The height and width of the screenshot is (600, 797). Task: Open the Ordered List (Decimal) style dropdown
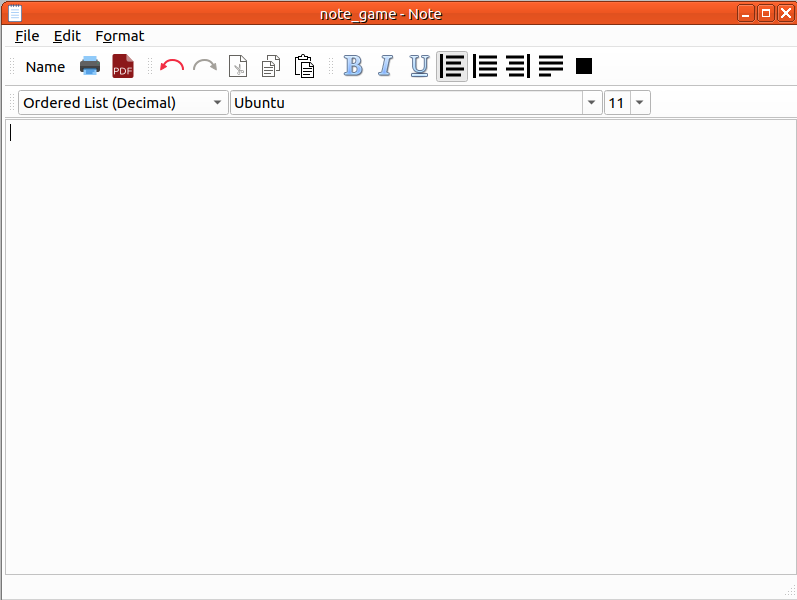click(123, 103)
